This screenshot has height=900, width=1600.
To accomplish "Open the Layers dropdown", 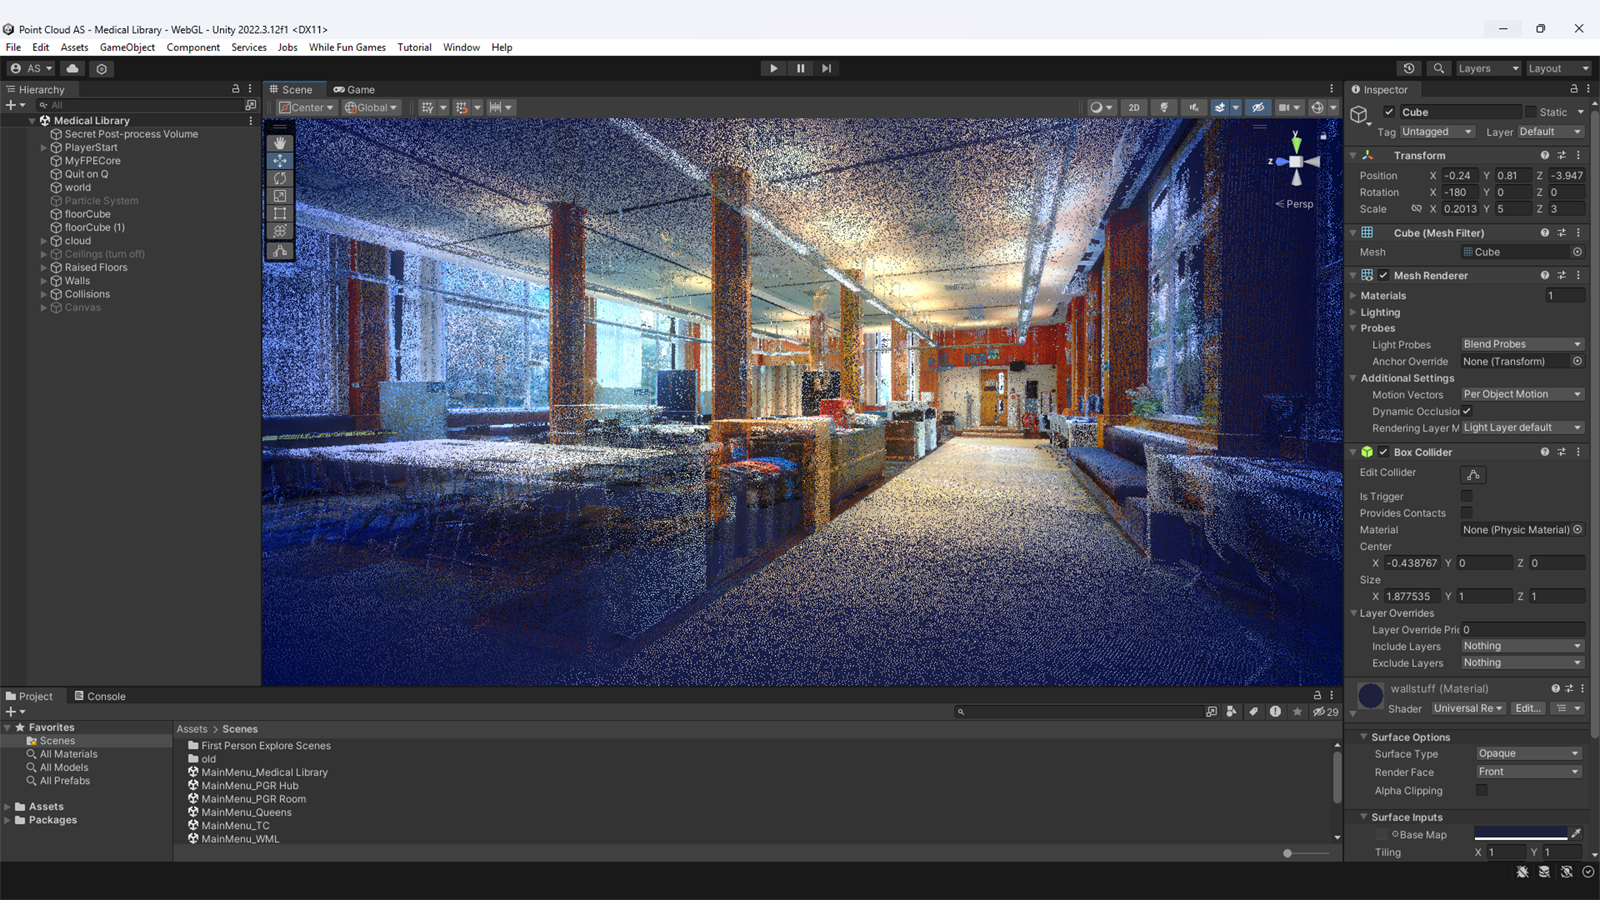I will pos(1488,68).
